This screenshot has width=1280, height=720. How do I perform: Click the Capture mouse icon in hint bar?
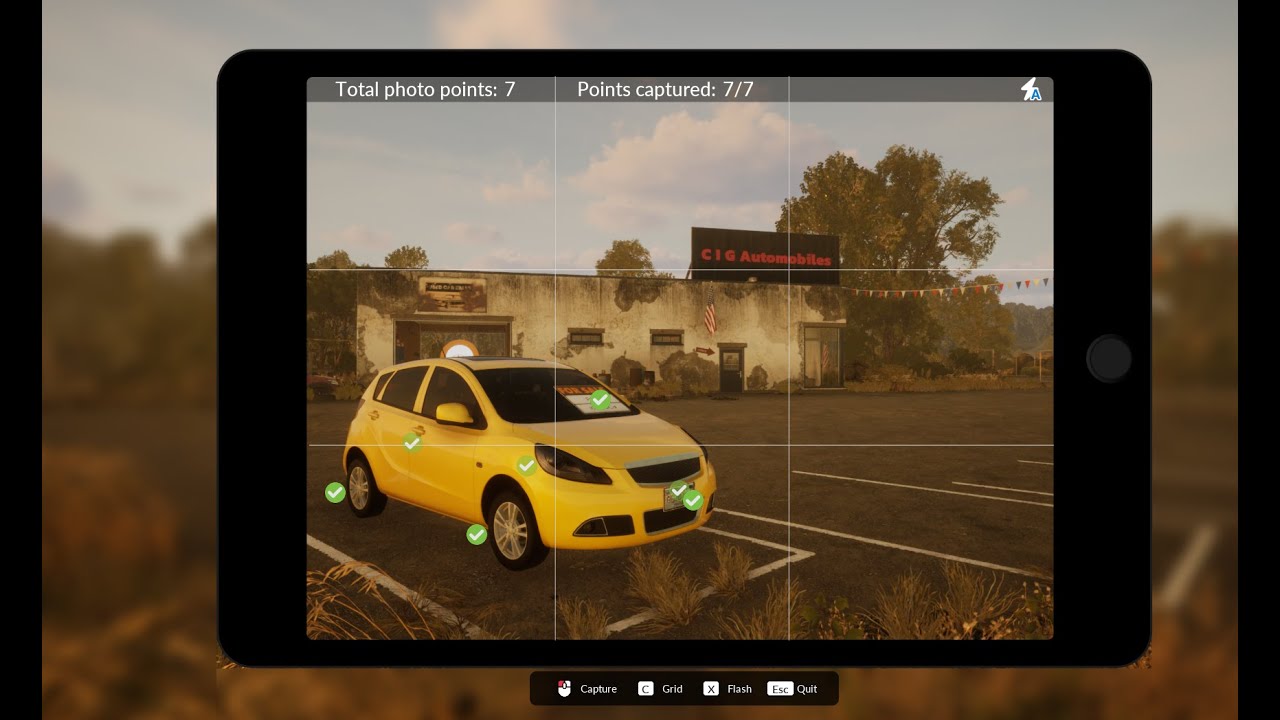pos(564,688)
